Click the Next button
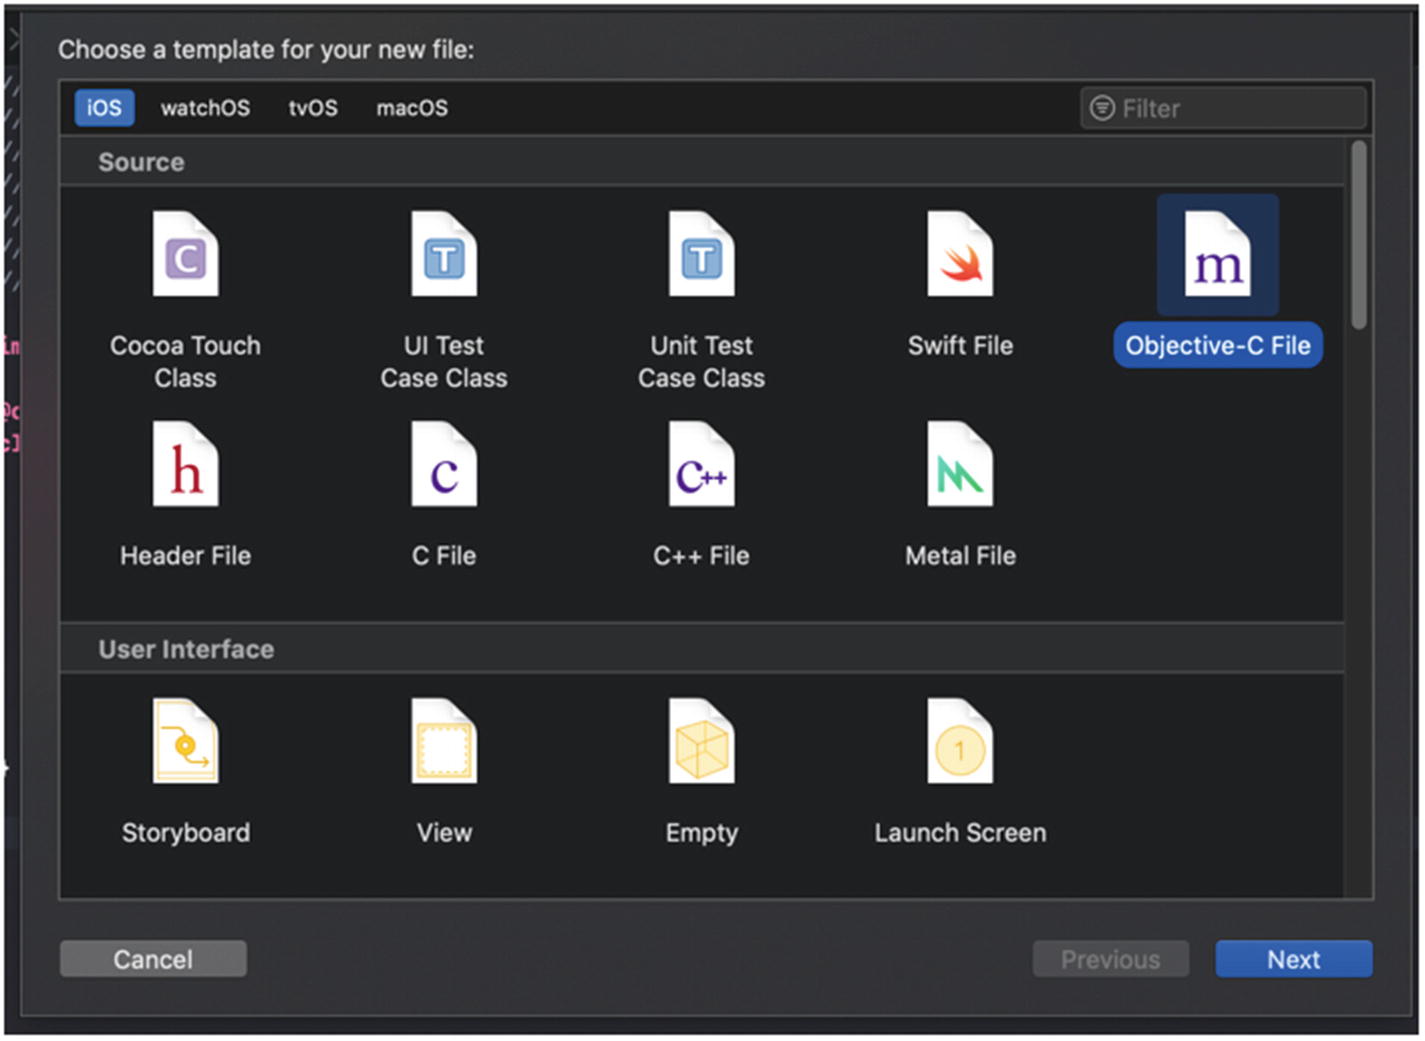Image resolution: width=1425 pixels, height=1041 pixels. (1293, 959)
